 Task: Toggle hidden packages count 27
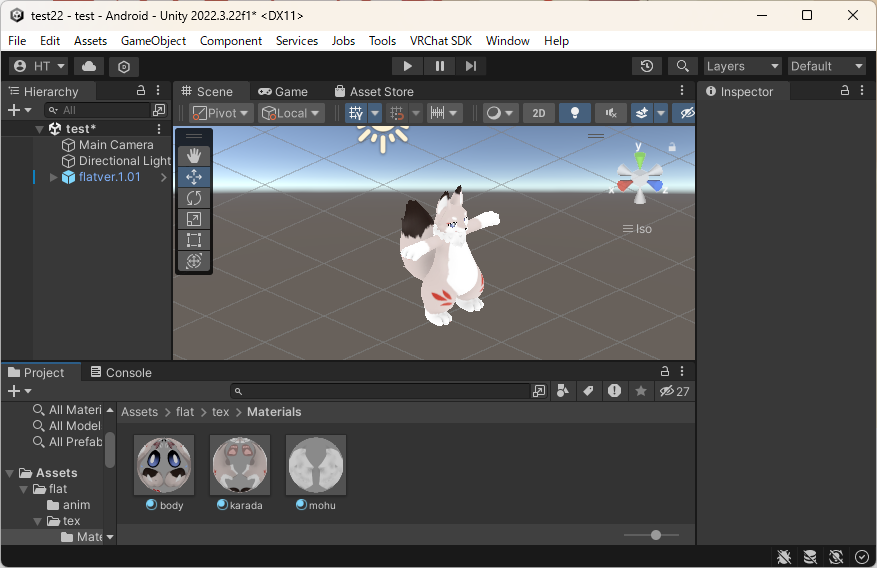pyautogui.click(x=674, y=391)
